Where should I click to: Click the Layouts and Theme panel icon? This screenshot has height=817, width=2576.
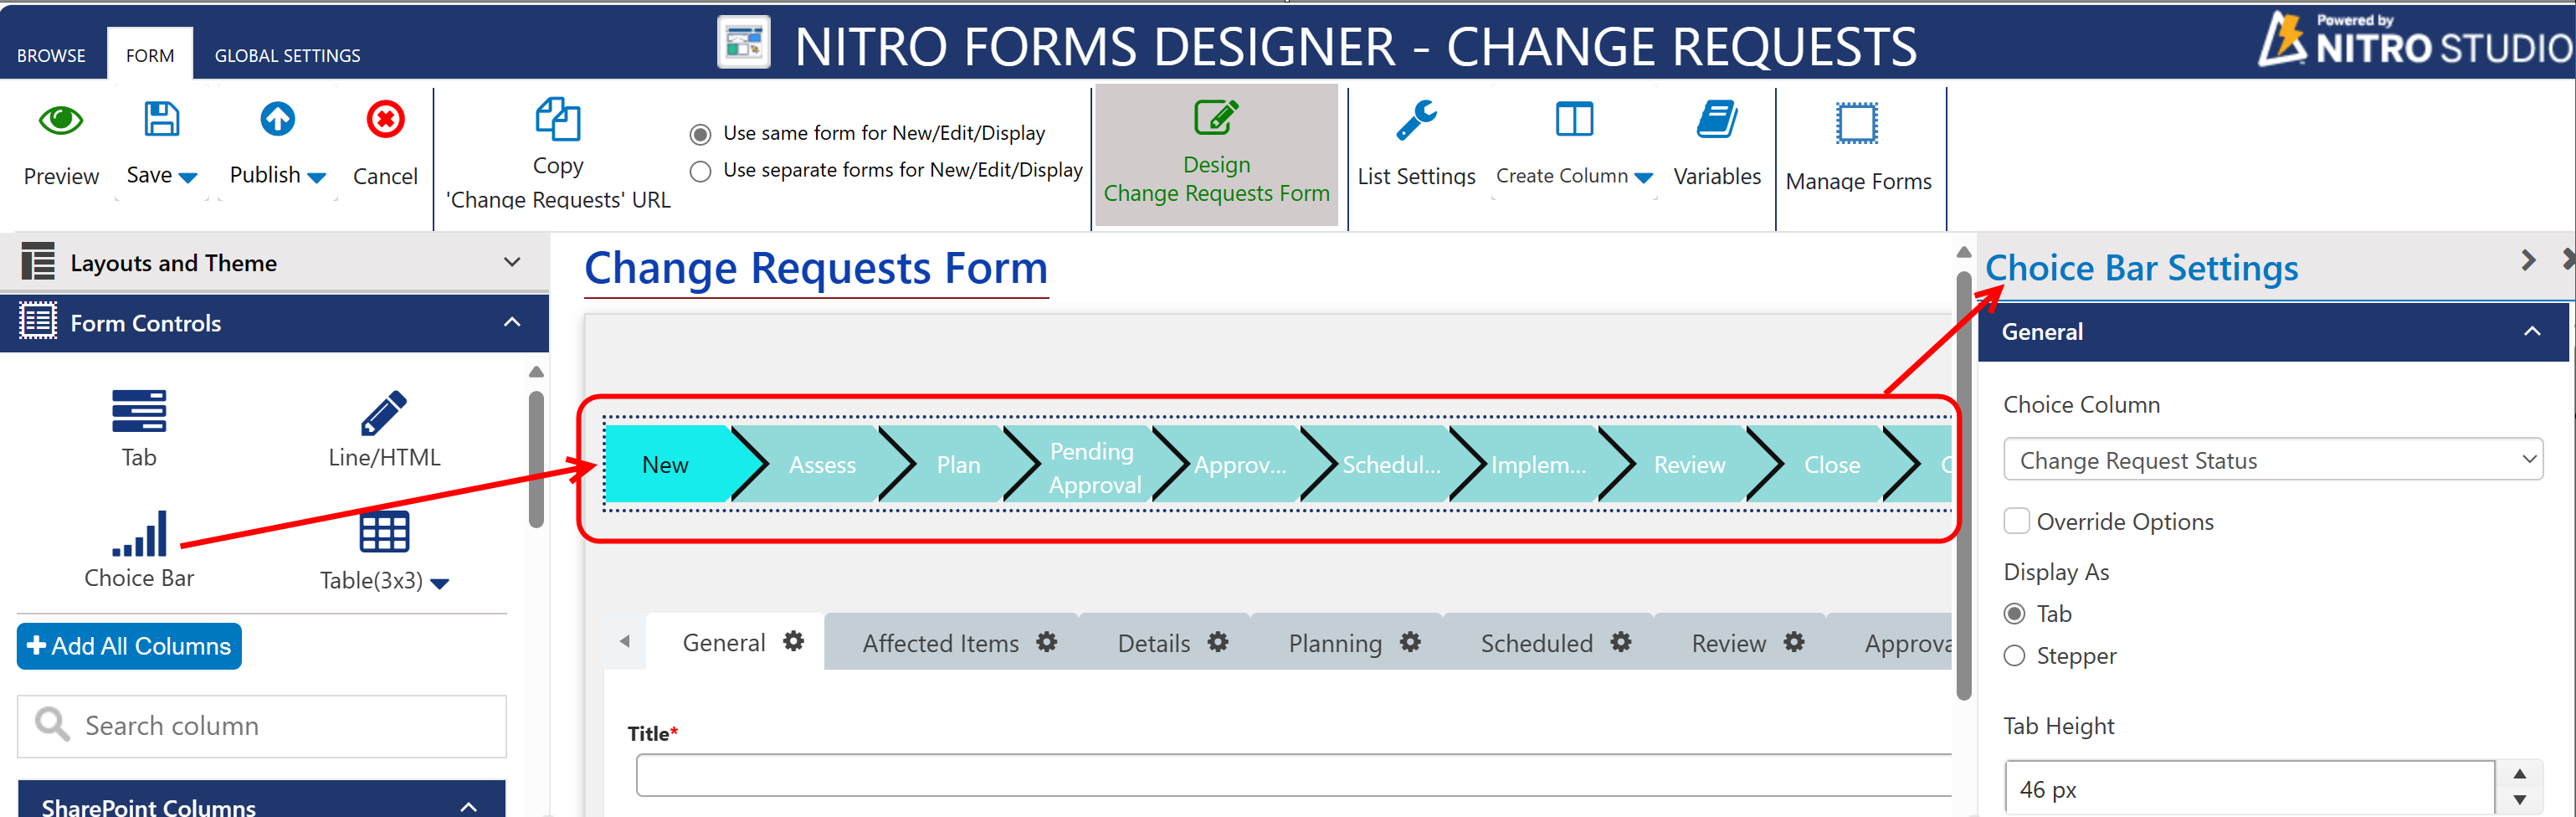38,262
